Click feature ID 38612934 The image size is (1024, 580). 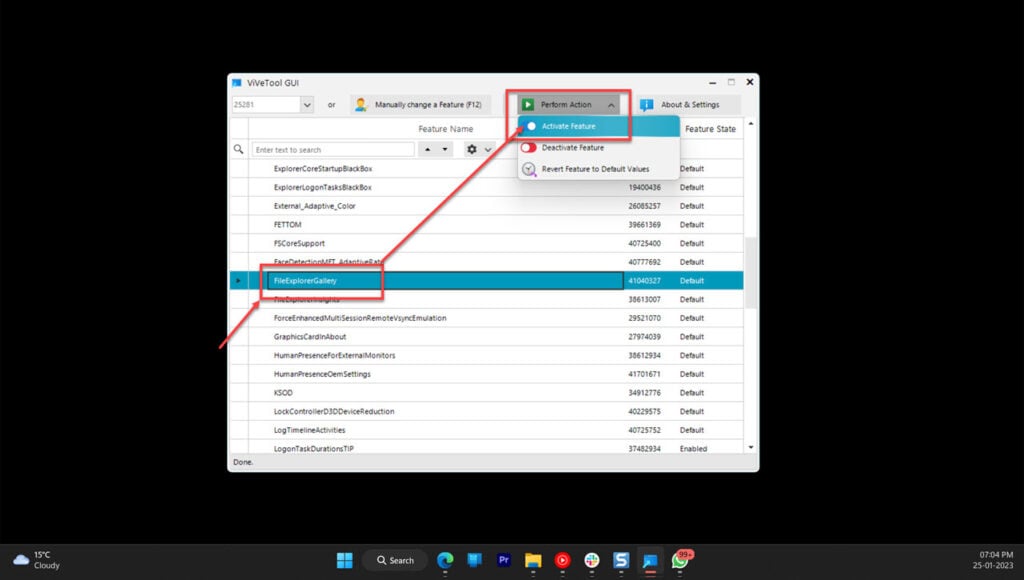coord(645,355)
